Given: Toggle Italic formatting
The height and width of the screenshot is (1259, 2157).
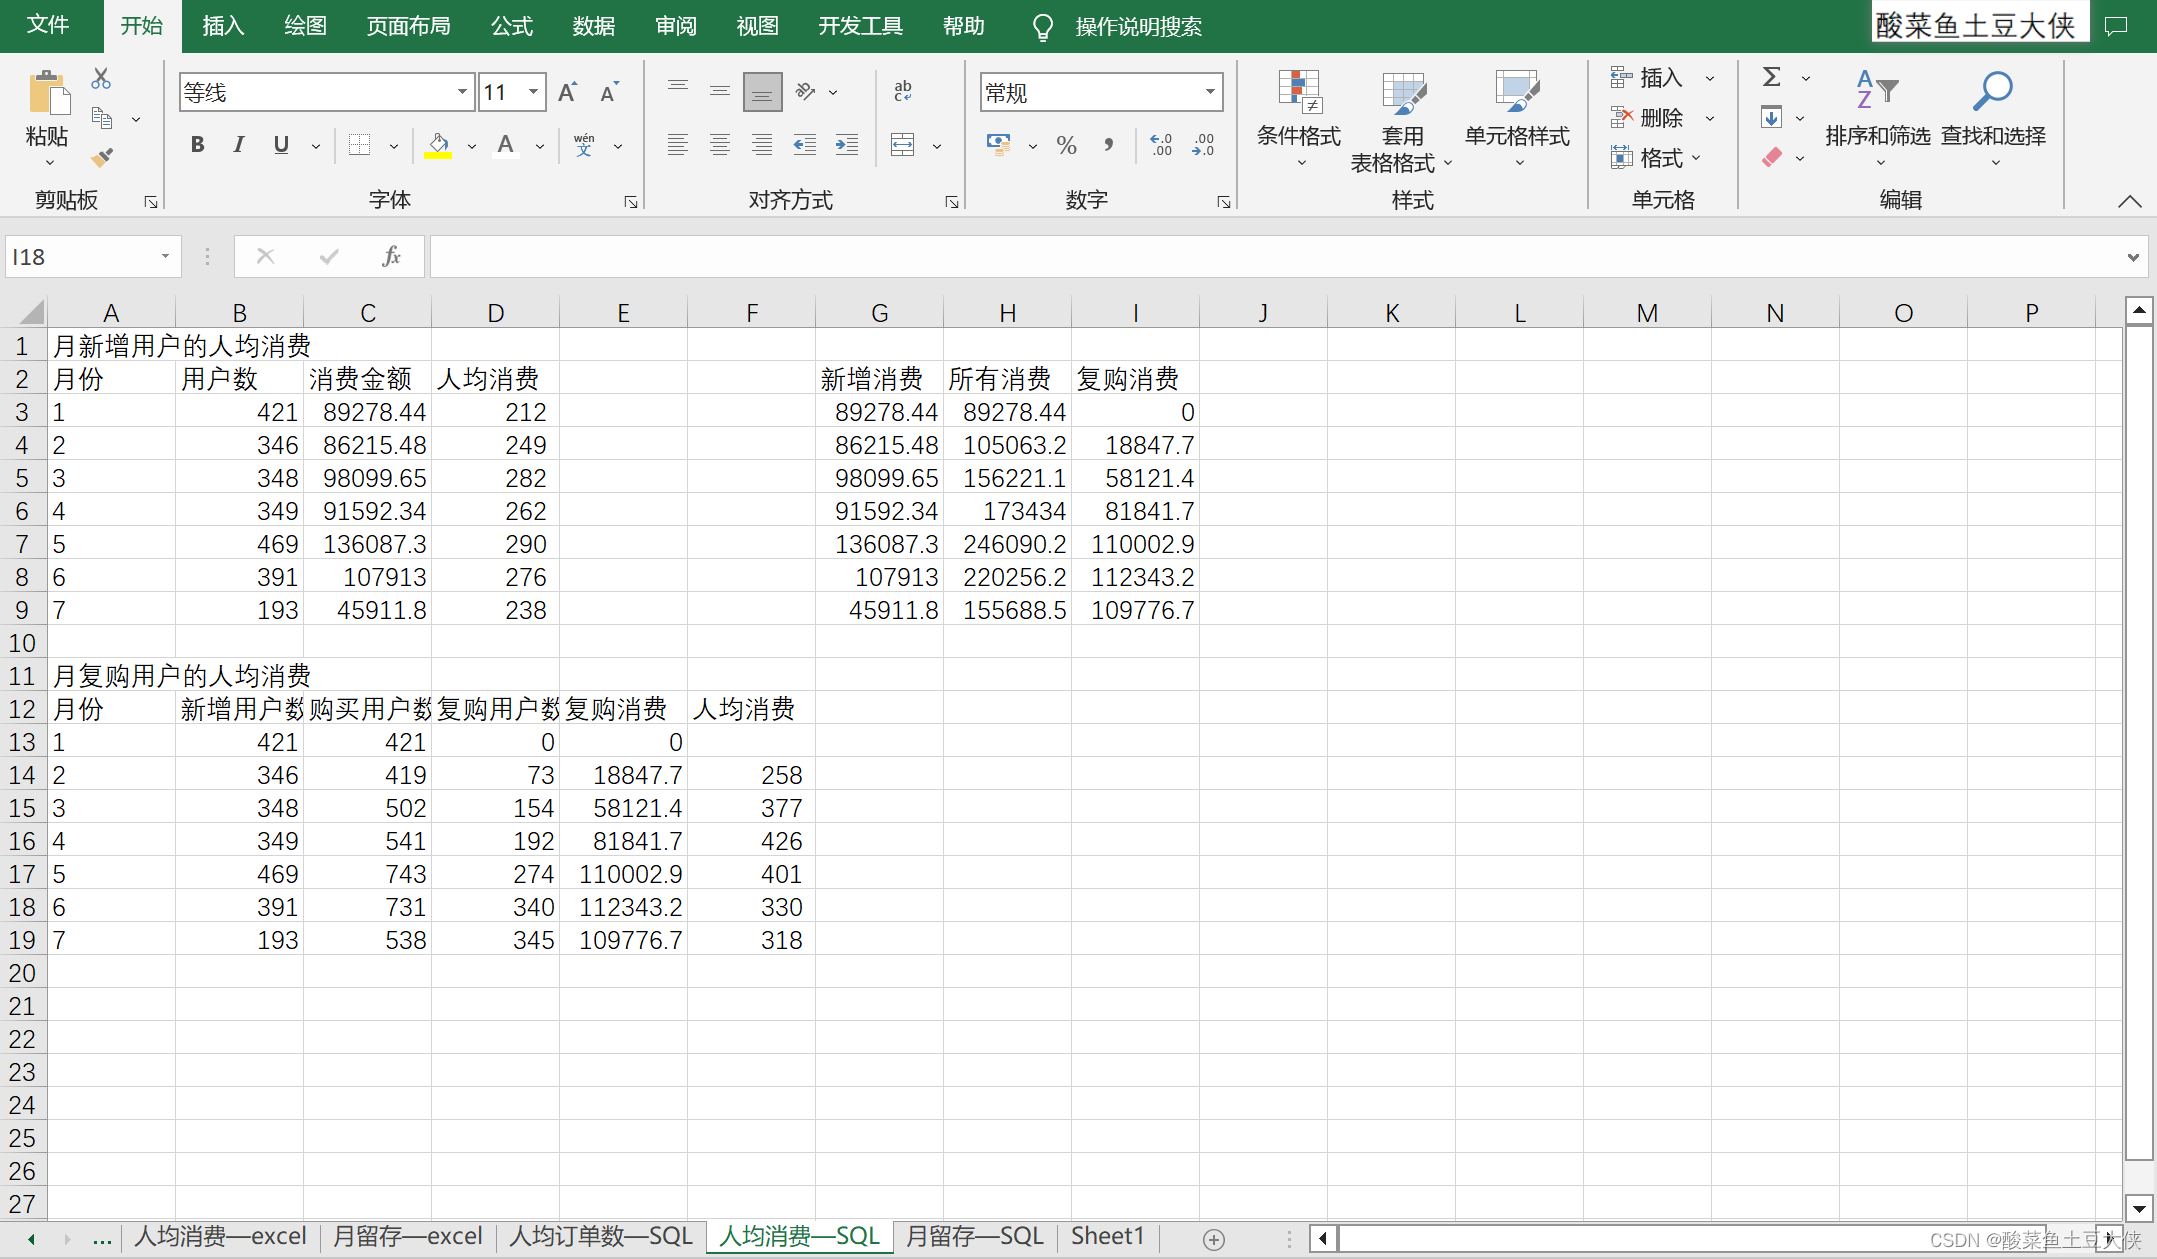Looking at the screenshot, I should click(239, 145).
